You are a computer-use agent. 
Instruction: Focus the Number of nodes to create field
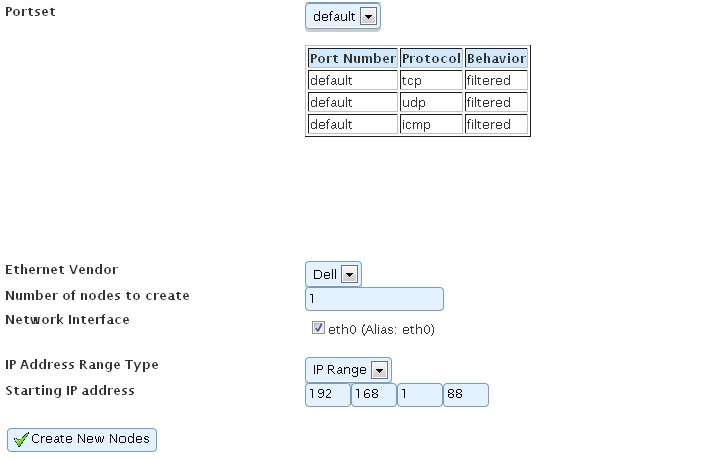374,299
